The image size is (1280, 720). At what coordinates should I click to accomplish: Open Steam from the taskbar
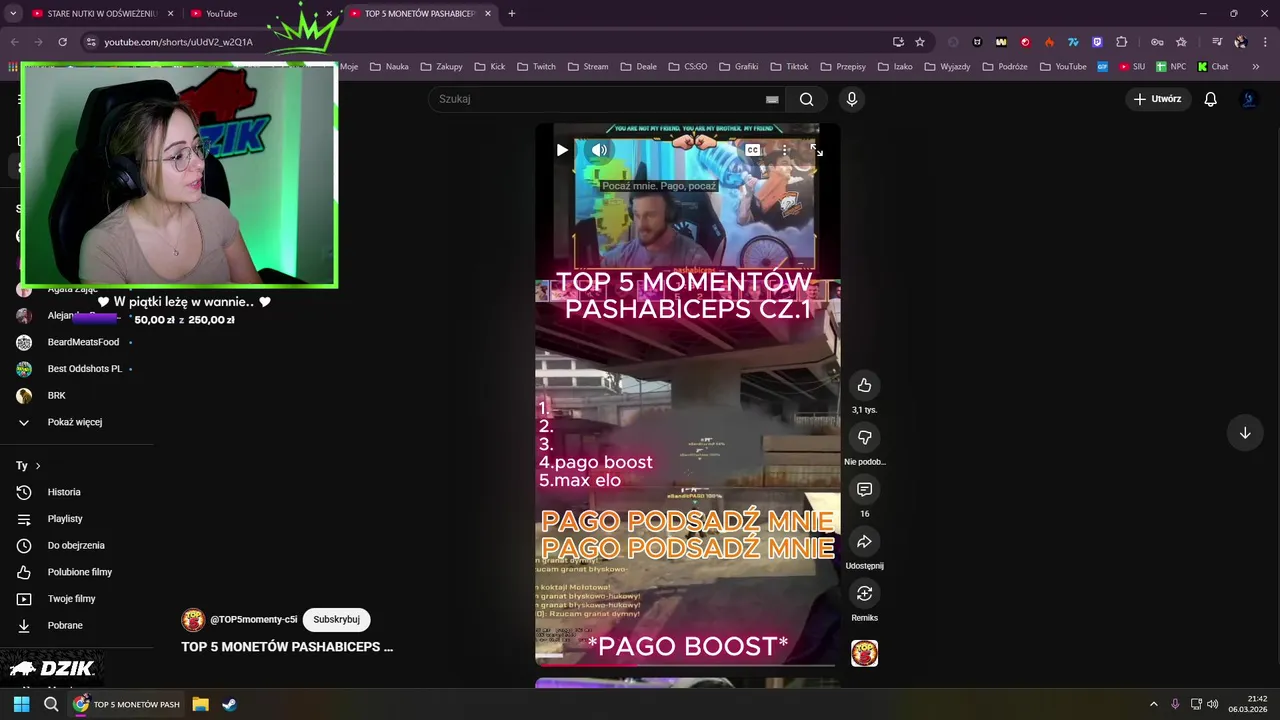[229, 704]
